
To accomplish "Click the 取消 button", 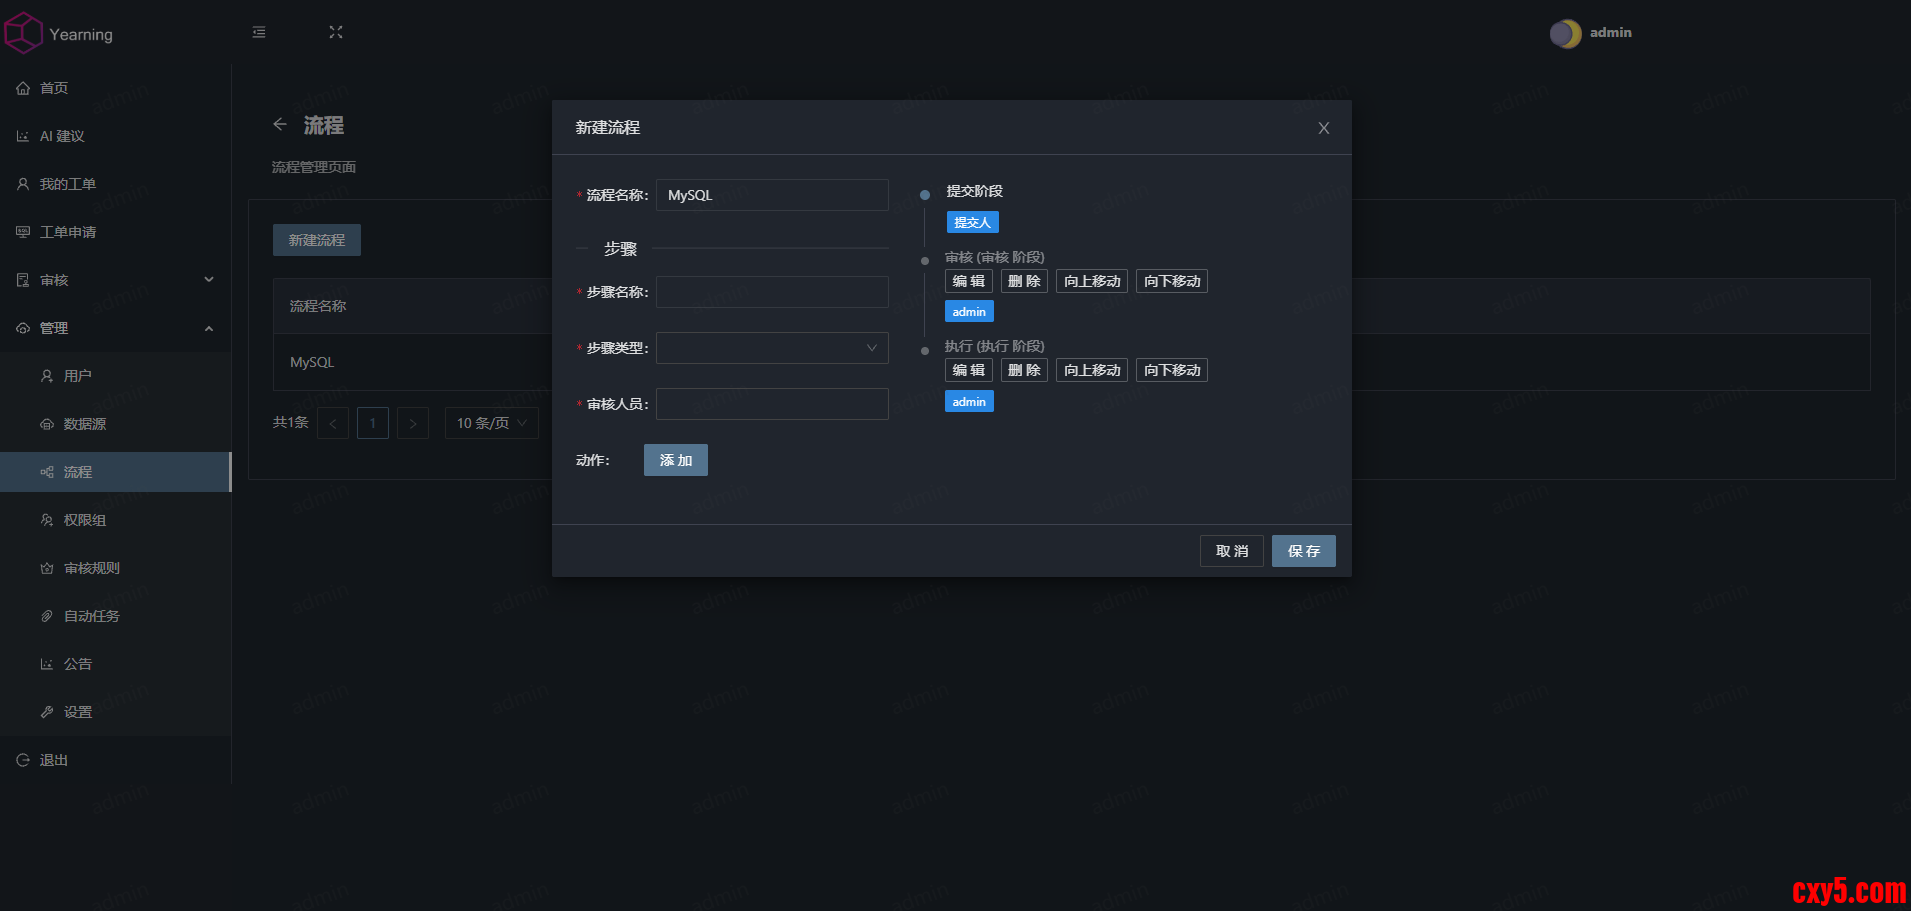I will (x=1232, y=551).
